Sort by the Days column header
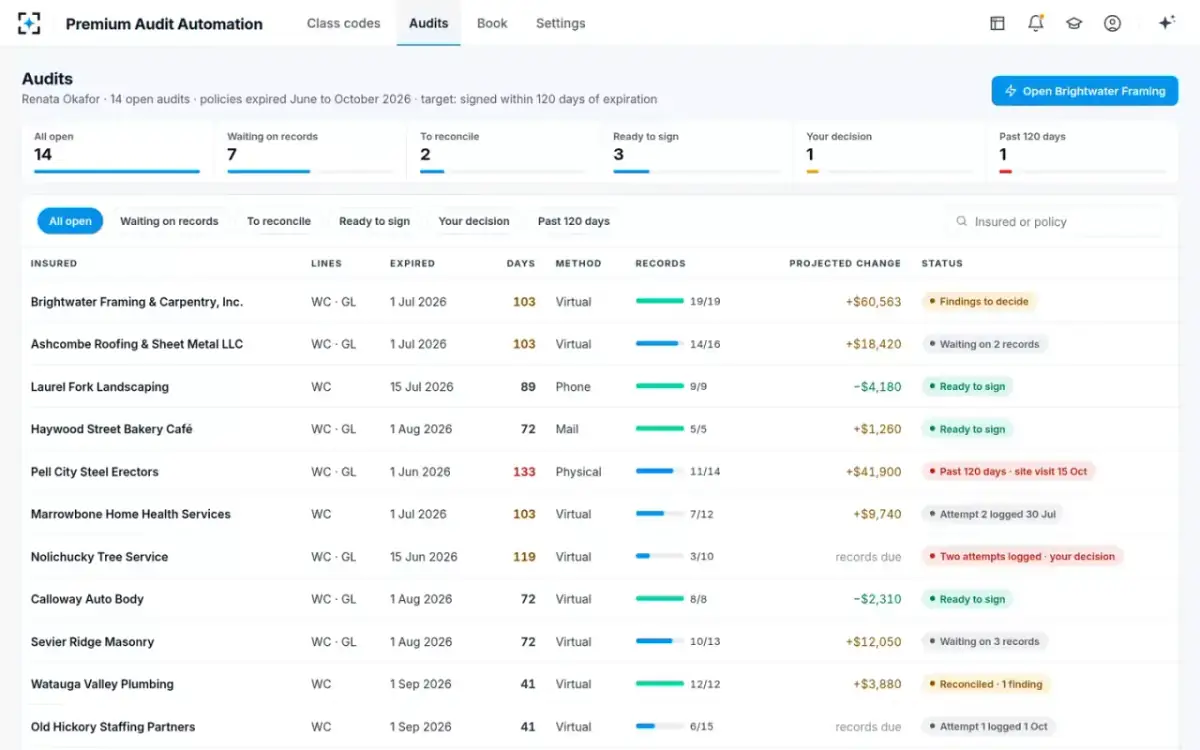1200x750 pixels. 521,264
